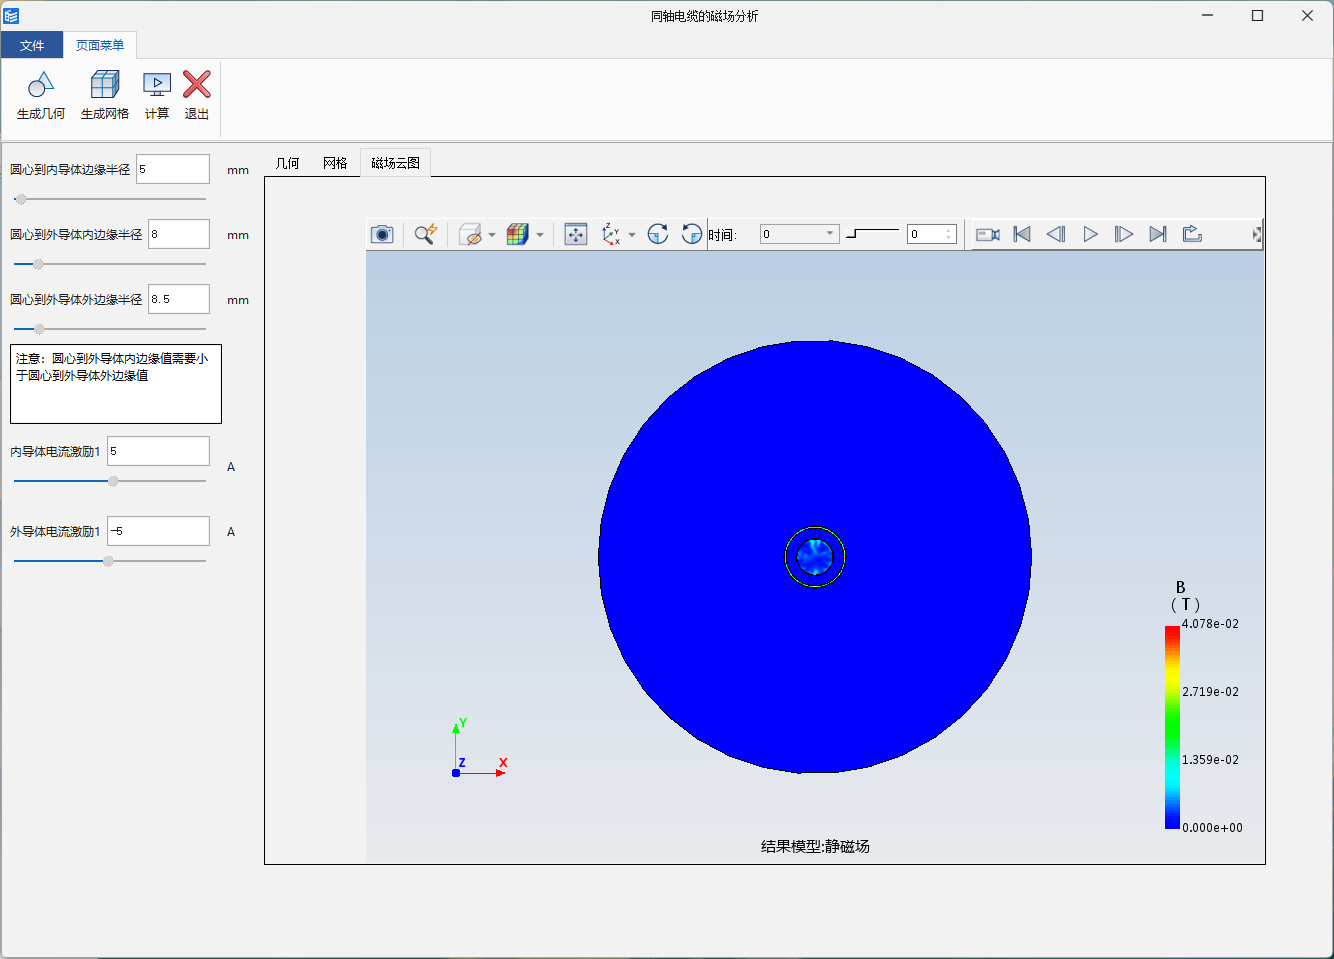Click the colored cube render-mode icon
The image size is (1334, 959).
517,234
